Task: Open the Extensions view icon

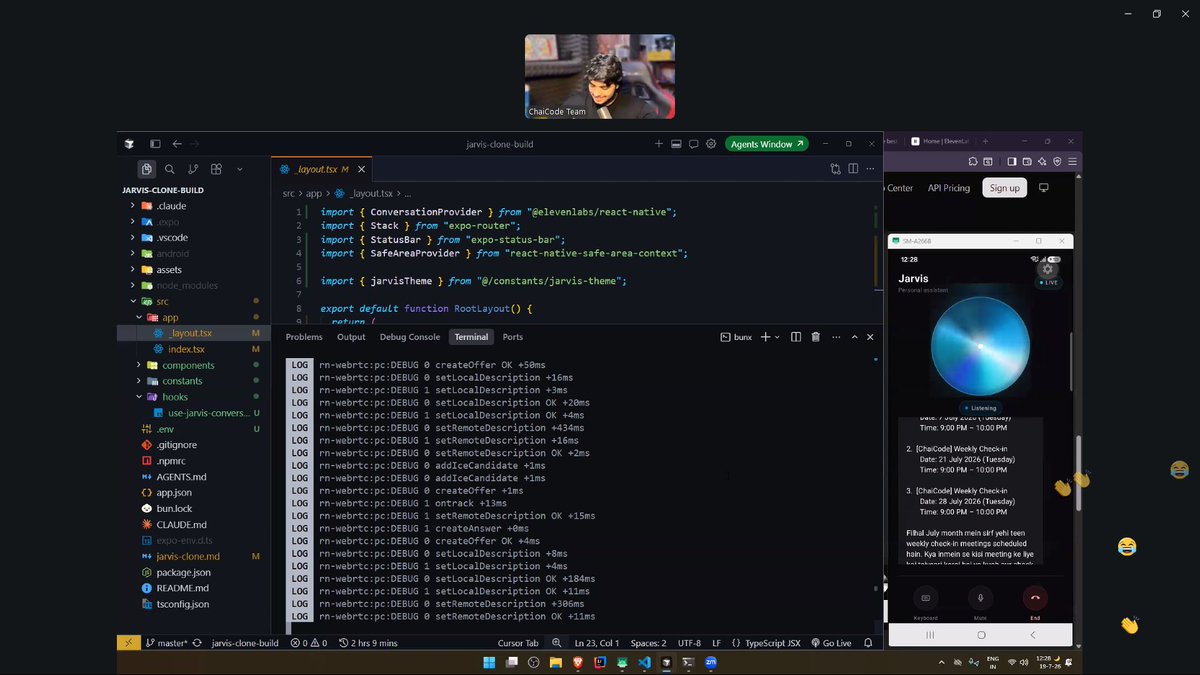Action: coord(216,170)
